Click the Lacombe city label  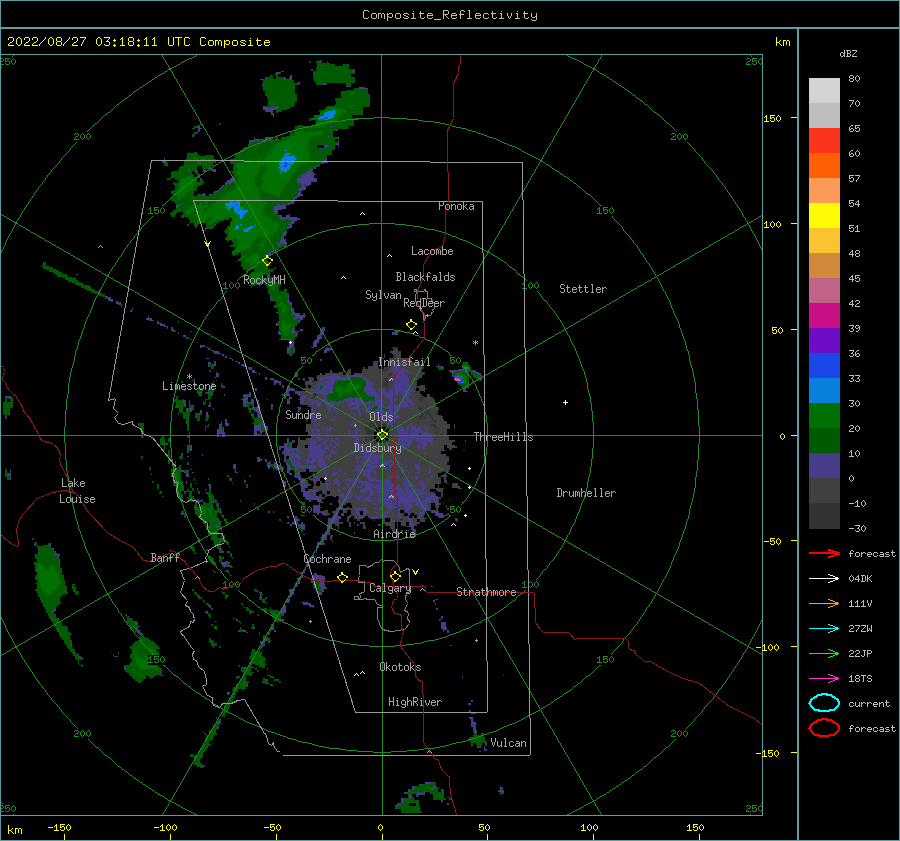pyautogui.click(x=432, y=251)
